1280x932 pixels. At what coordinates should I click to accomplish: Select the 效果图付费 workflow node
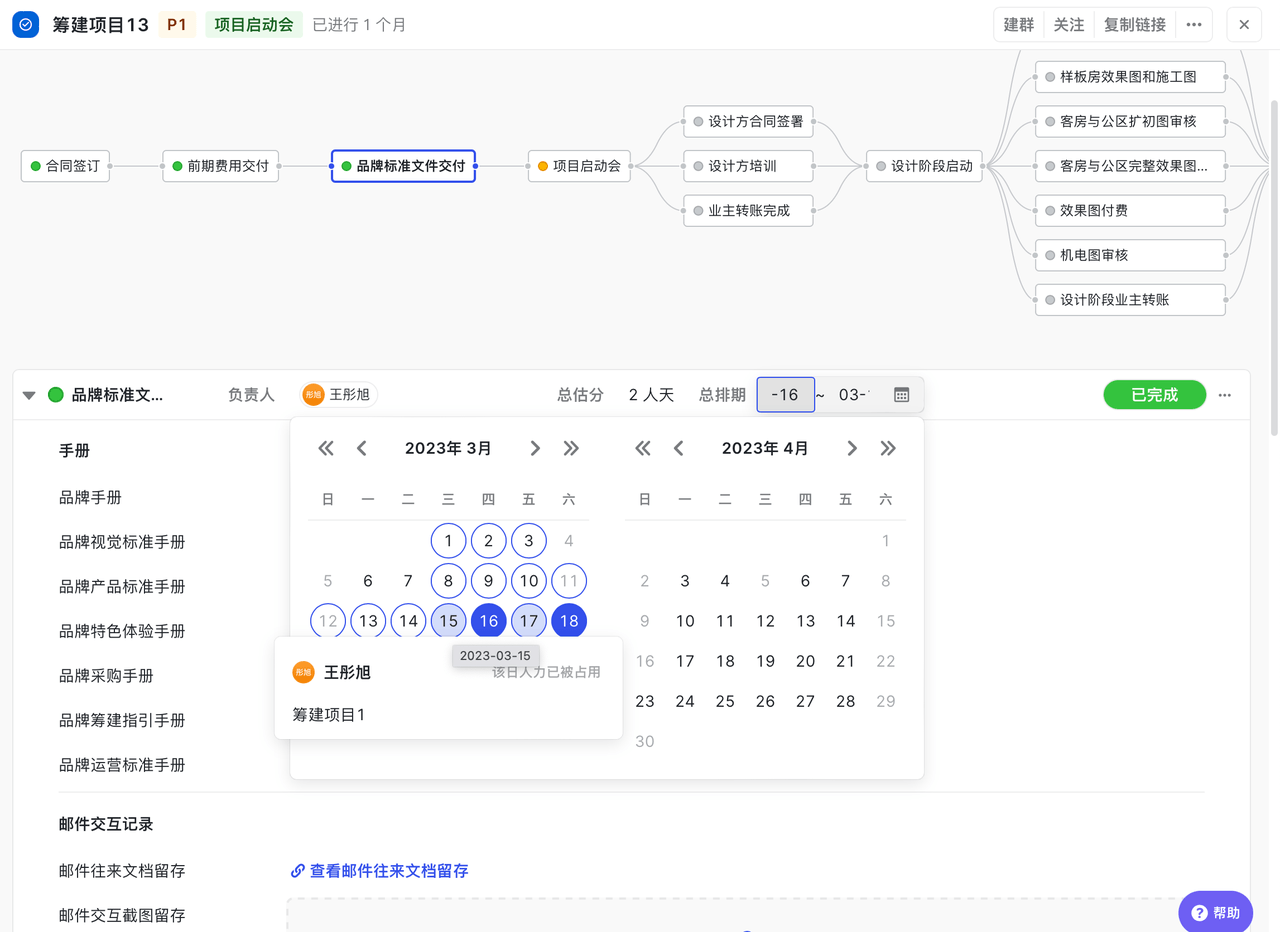coord(1130,211)
